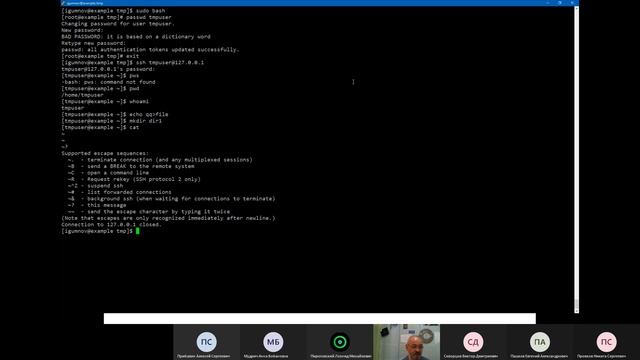Click the МБ participant avatar
Image resolution: width=640 pixels, height=360 pixels.
[273, 342]
